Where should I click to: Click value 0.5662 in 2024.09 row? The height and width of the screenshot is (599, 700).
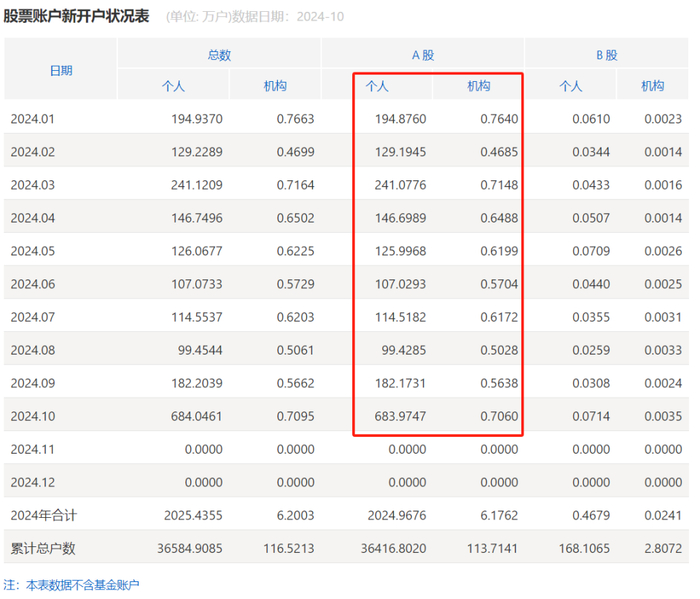(x=296, y=383)
